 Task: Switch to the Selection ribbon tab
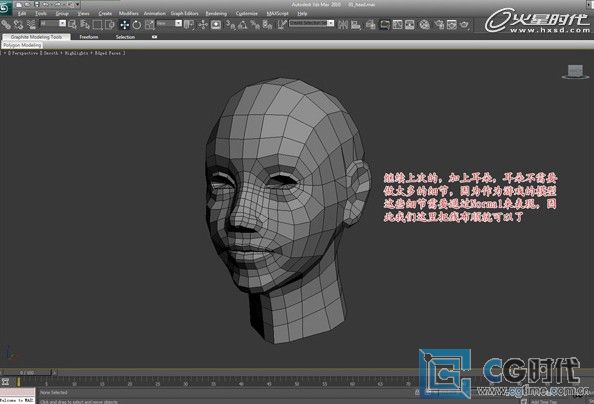point(125,37)
